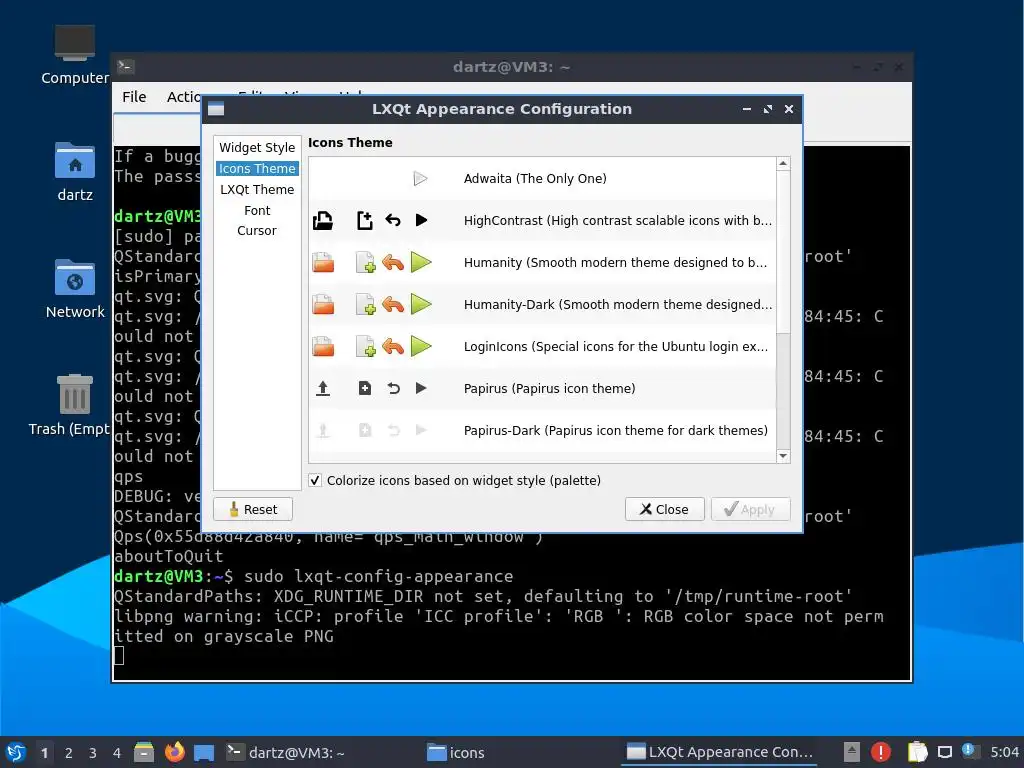Viewport: 1024px width, 768px height.
Task: Click the Adwaita play preview icon
Action: [x=421, y=178]
